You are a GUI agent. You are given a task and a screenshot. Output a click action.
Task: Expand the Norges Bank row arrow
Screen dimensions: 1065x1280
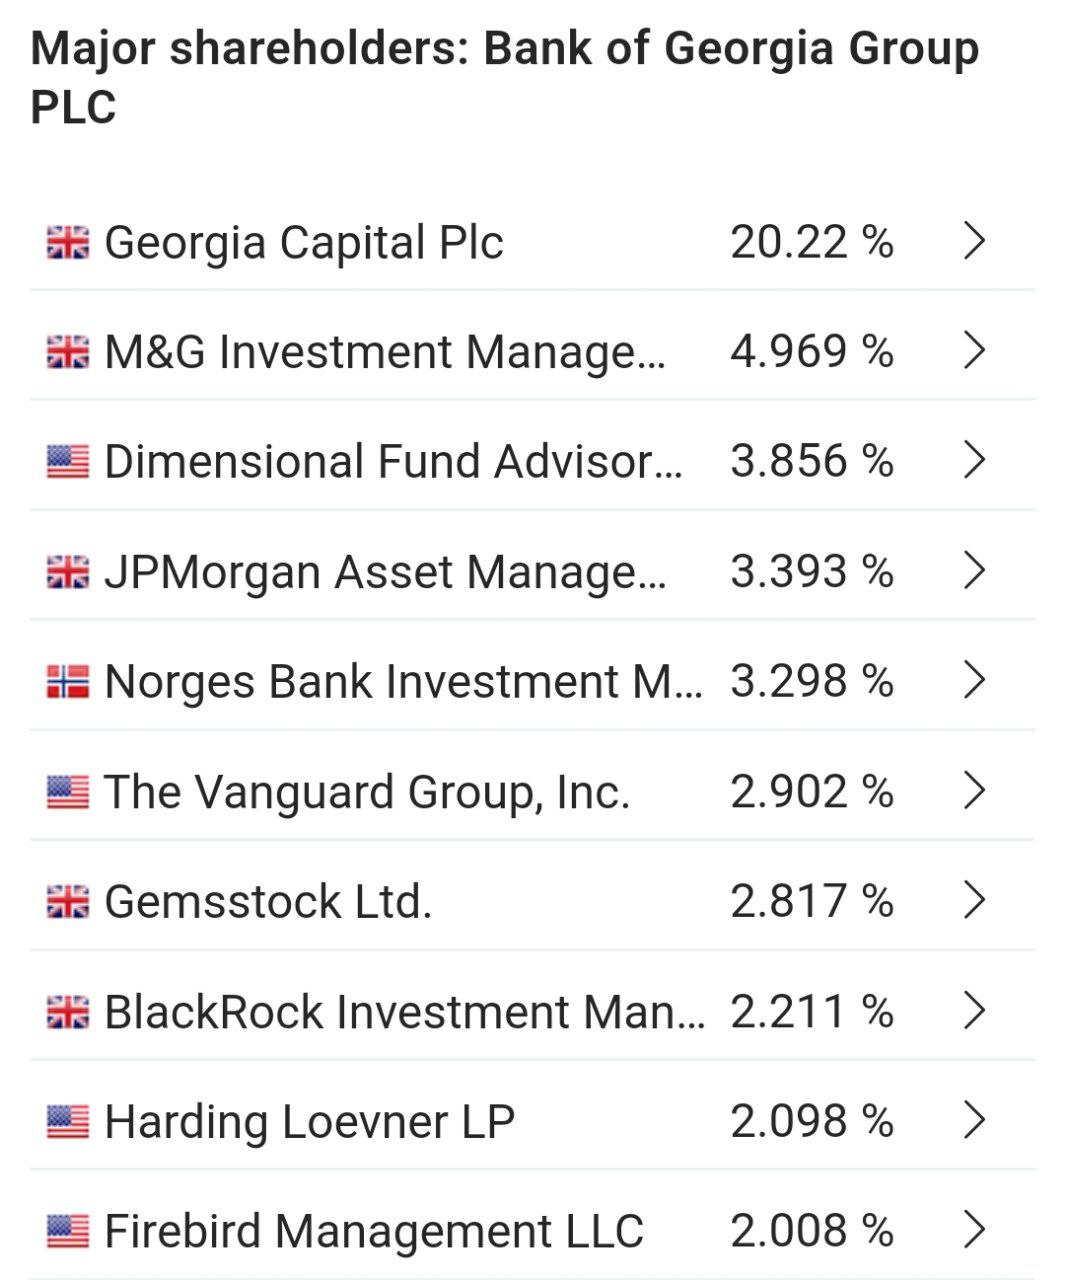pyautogui.click(x=974, y=681)
